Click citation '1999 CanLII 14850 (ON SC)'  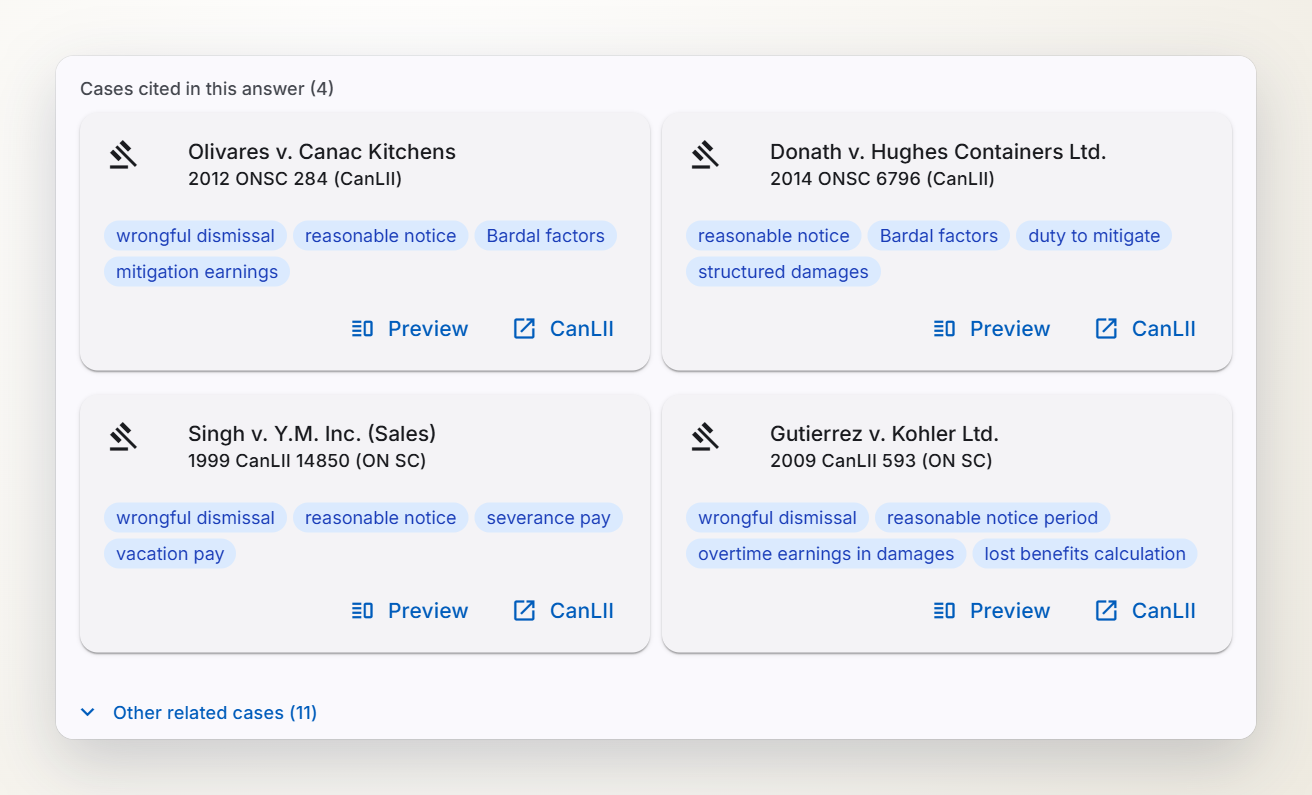307,461
